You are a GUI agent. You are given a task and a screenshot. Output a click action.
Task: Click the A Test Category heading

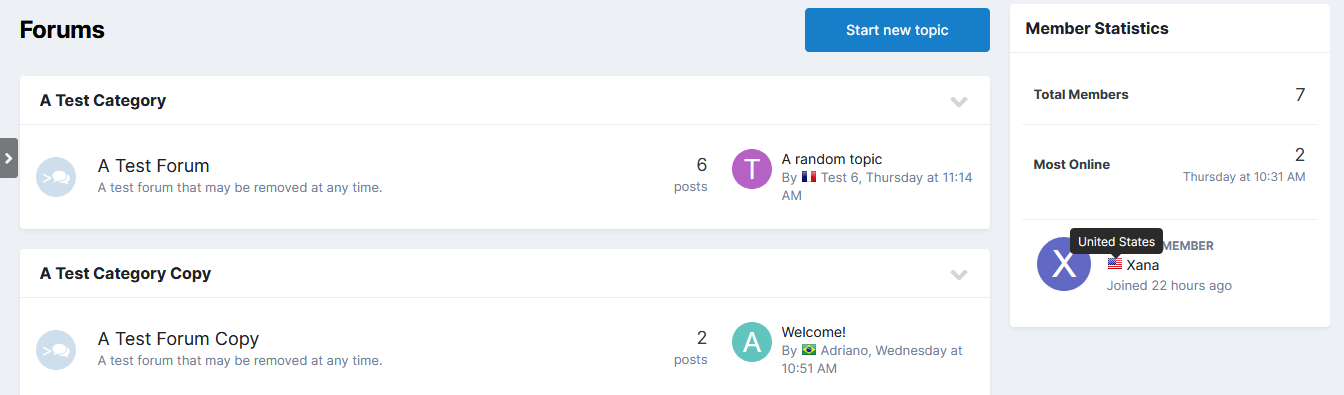[x=103, y=100]
